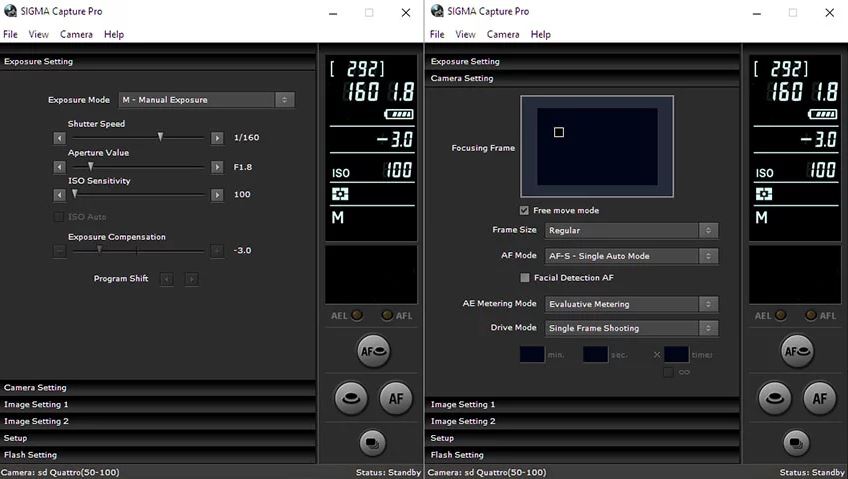Open Camera menu in left window
Viewport: 848px width, 479px height.
[x=76, y=34]
